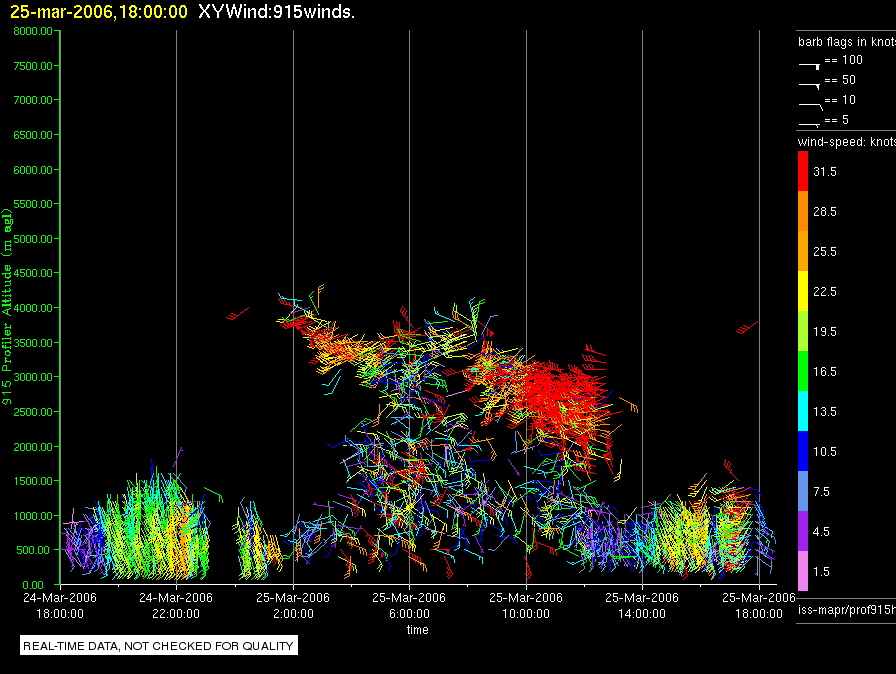The image size is (896, 674).
Task: Click the 50 knot barb flag symbol
Action: click(x=810, y=86)
